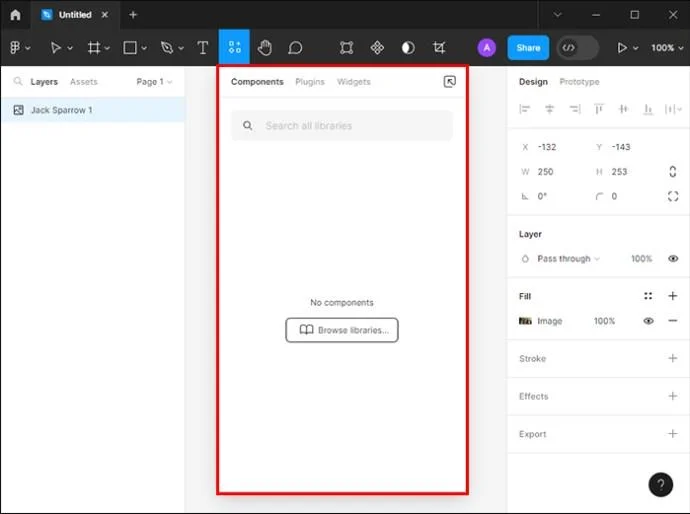690x514 pixels.
Task: Align vertical centers icon
Action: pyautogui.click(x=623, y=109)
